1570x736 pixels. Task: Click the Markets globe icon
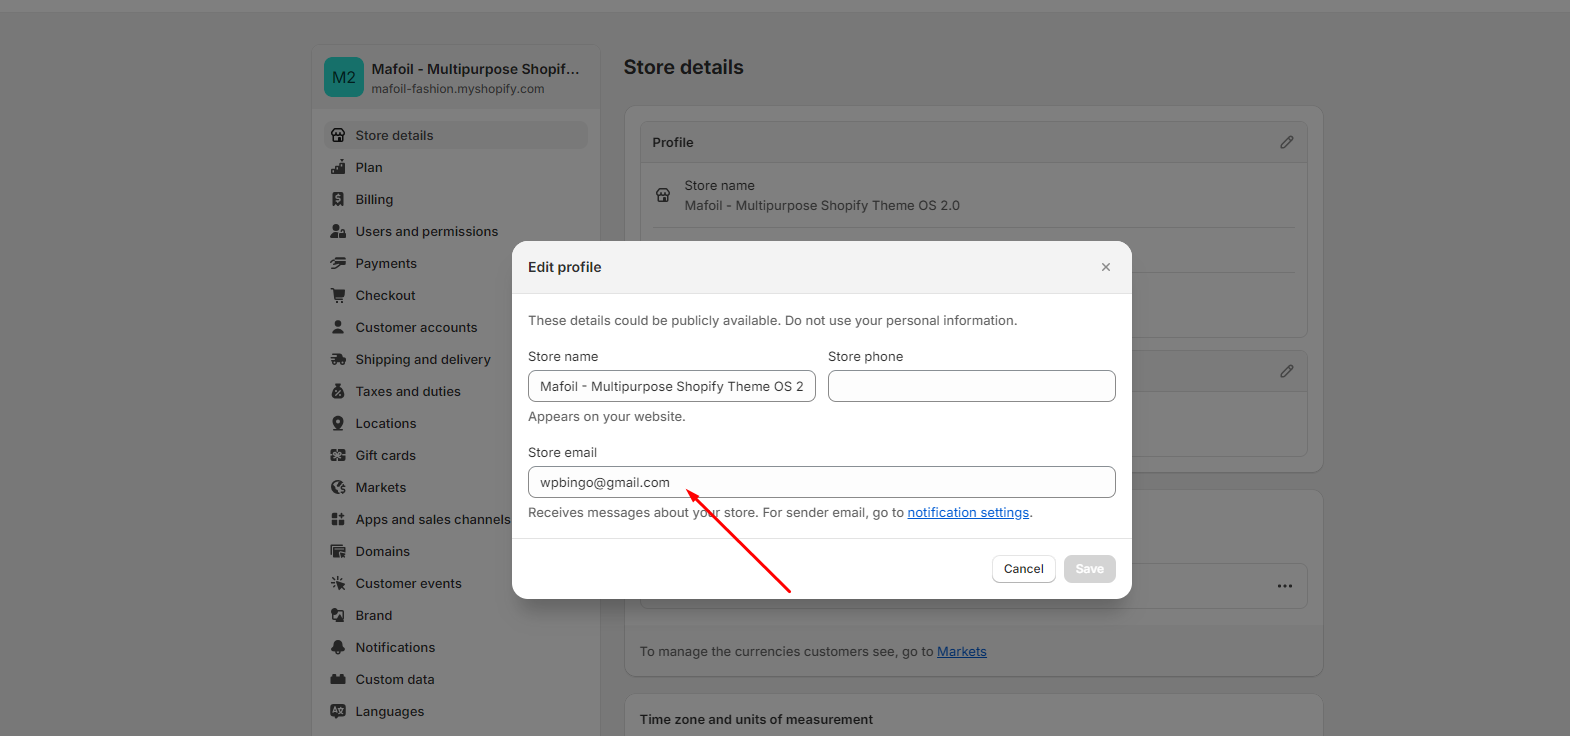point(338,487)
